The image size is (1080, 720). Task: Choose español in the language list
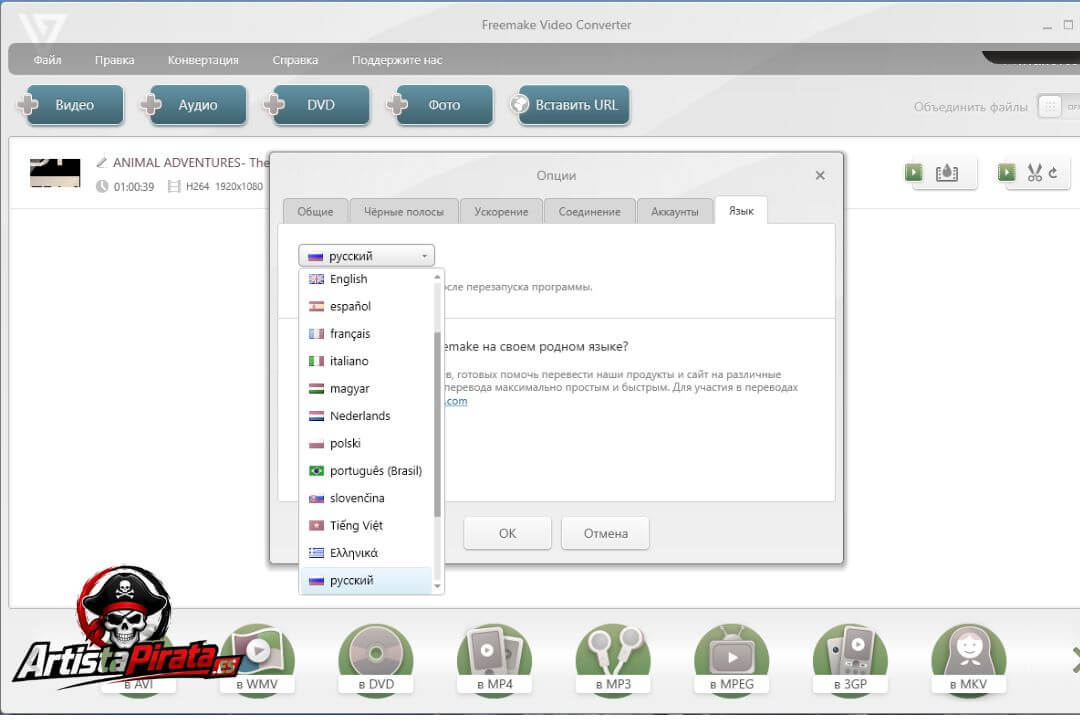pos(367,306)
